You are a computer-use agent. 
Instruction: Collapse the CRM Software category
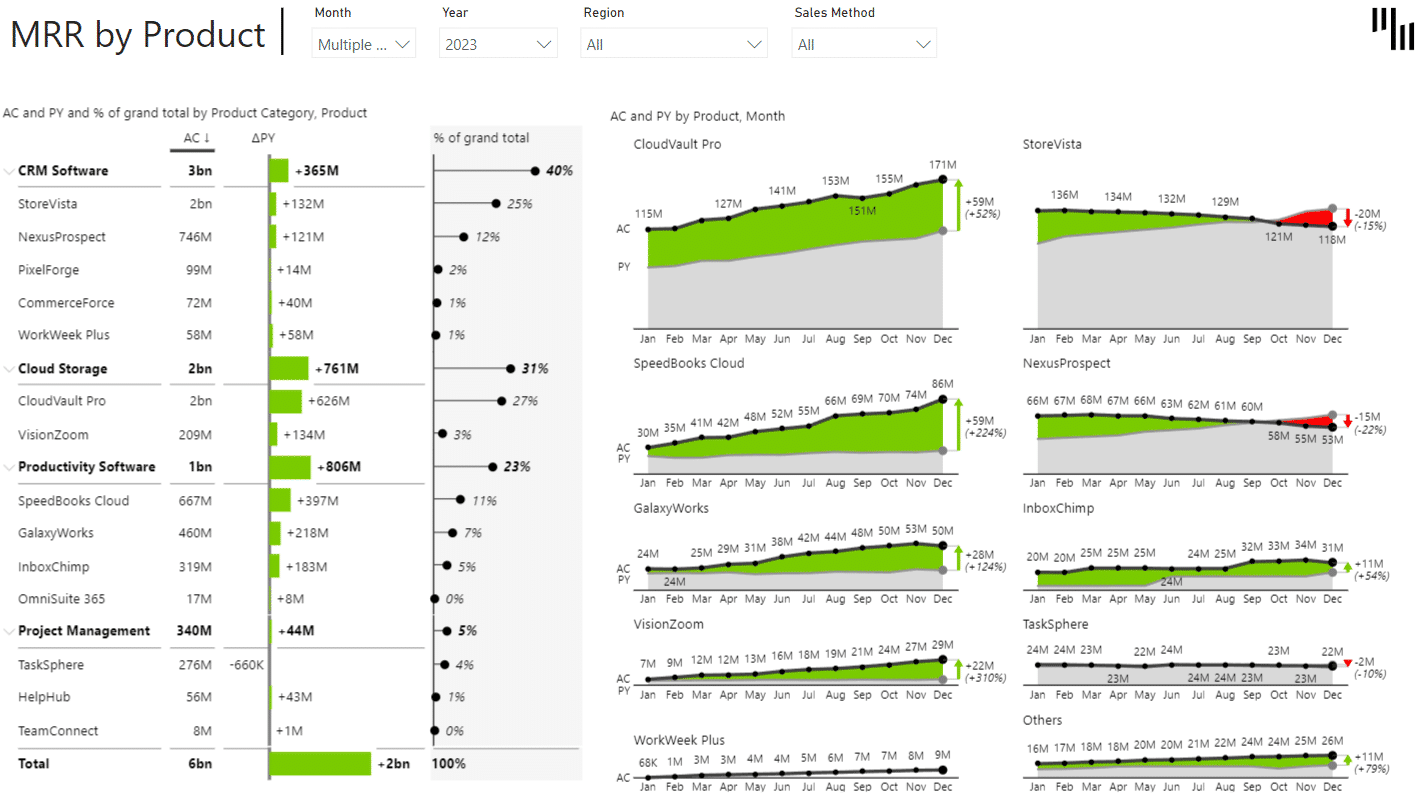(9, 170)
